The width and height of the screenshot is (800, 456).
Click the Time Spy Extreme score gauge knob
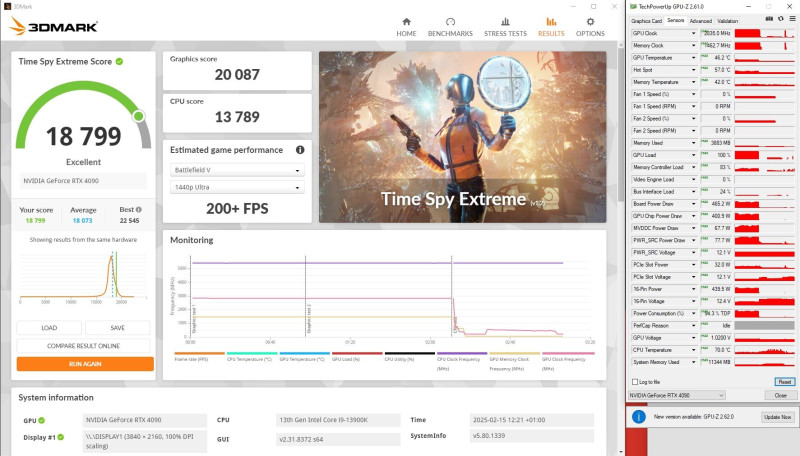(138, 116)
